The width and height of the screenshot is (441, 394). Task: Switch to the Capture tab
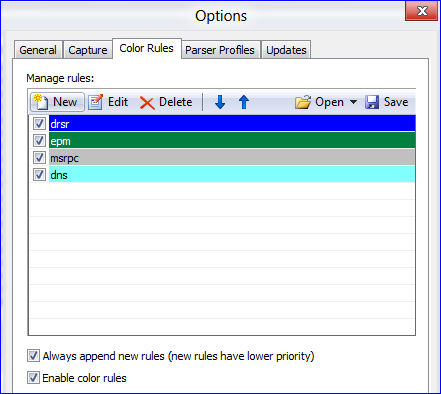point(88,50)
